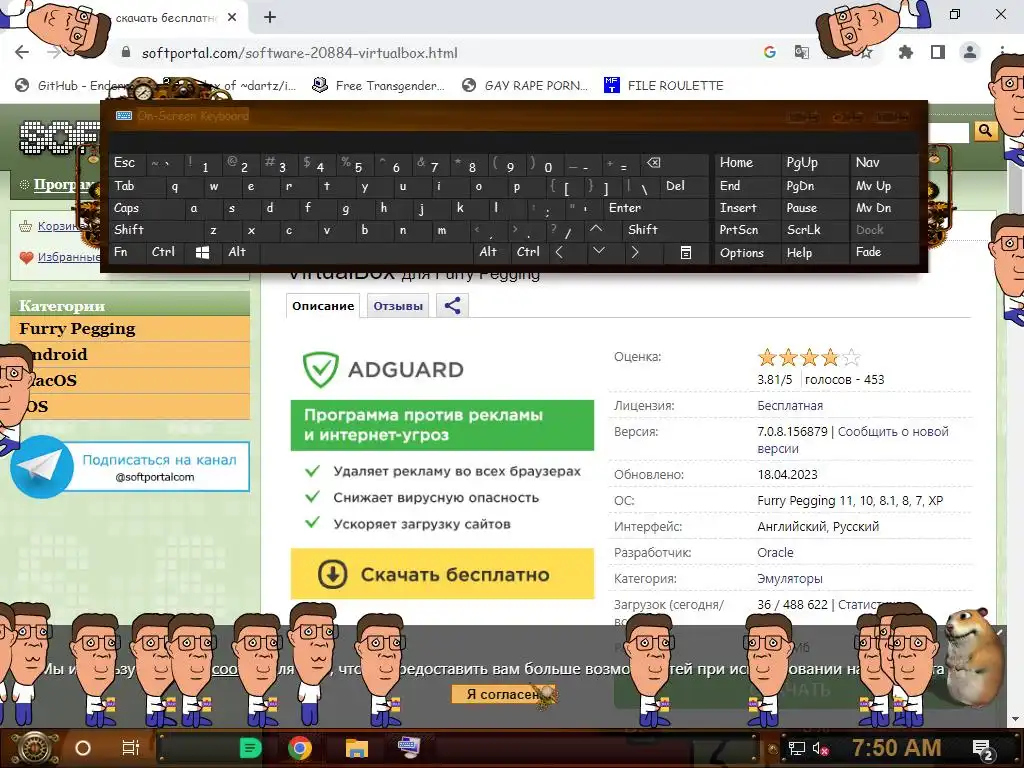Click the Options key on keyboard

[747, 252]
